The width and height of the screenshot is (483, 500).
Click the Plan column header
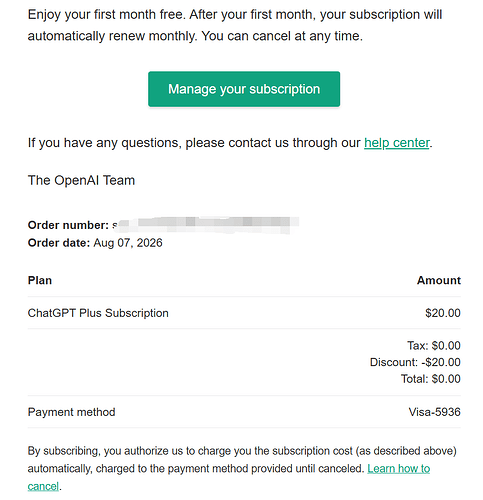point(40,280)
